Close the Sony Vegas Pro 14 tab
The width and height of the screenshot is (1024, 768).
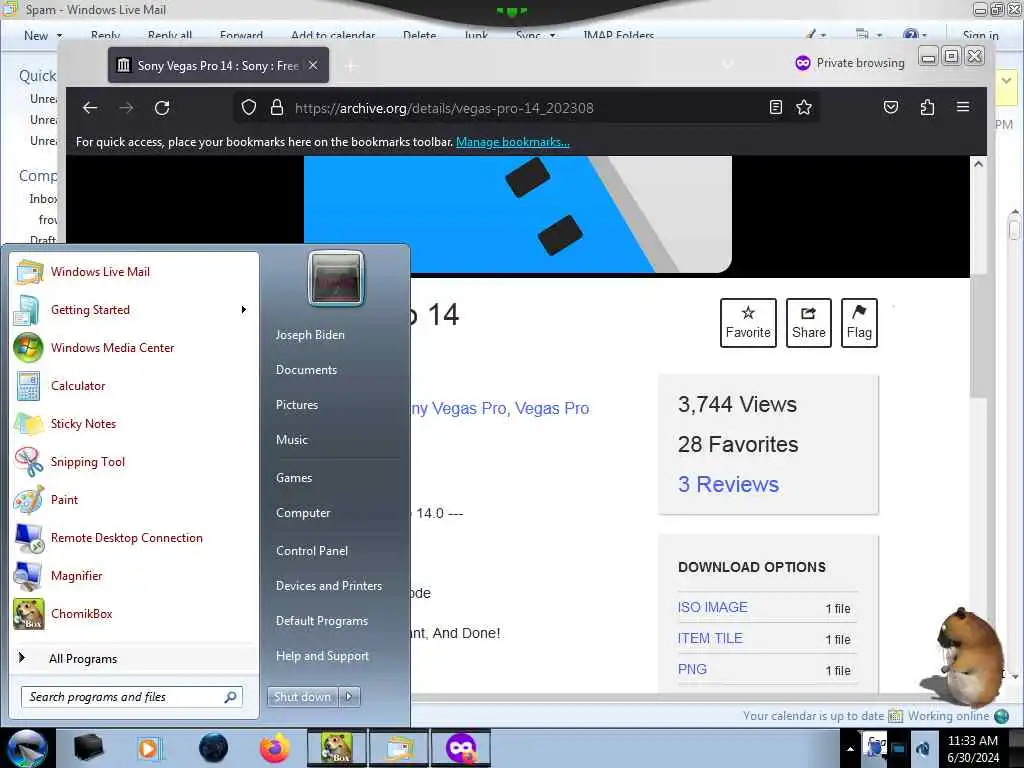[x=313, y=65]
